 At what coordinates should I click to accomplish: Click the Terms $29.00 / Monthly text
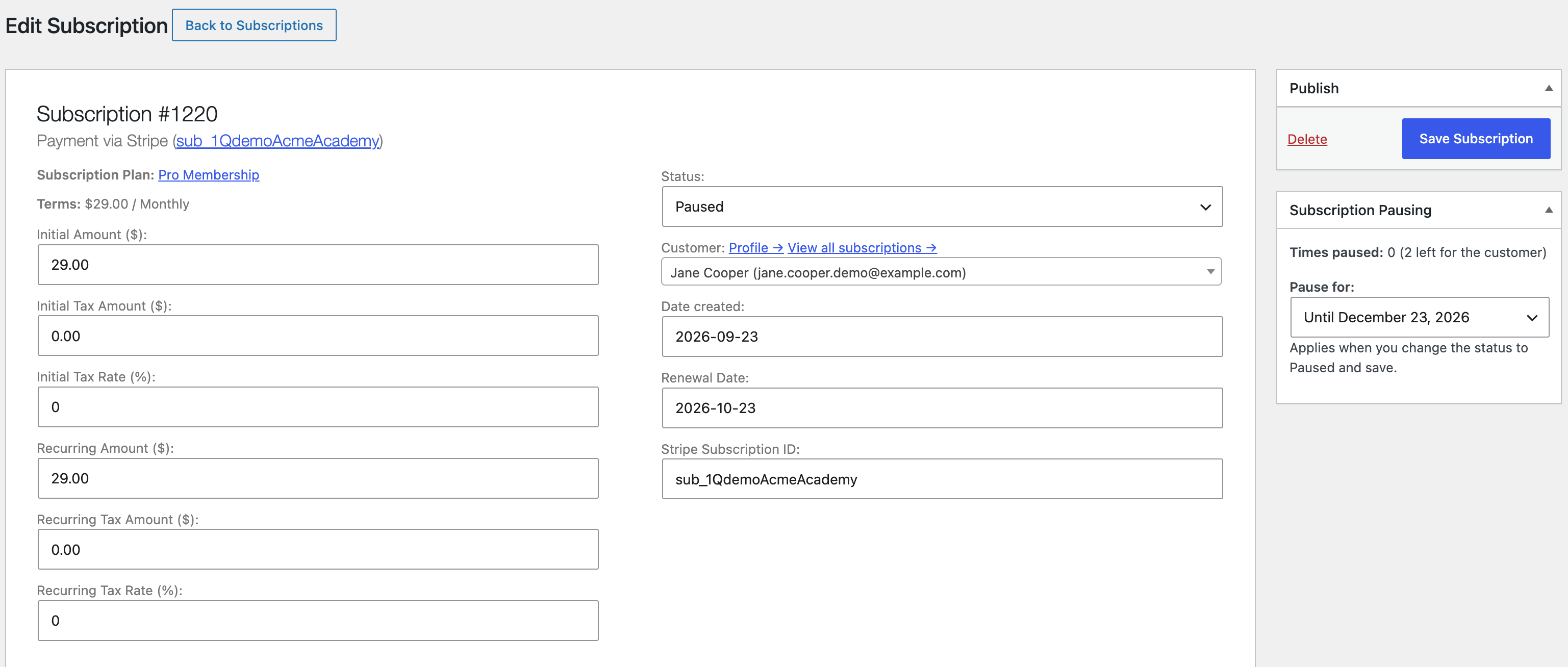(113, 204)
